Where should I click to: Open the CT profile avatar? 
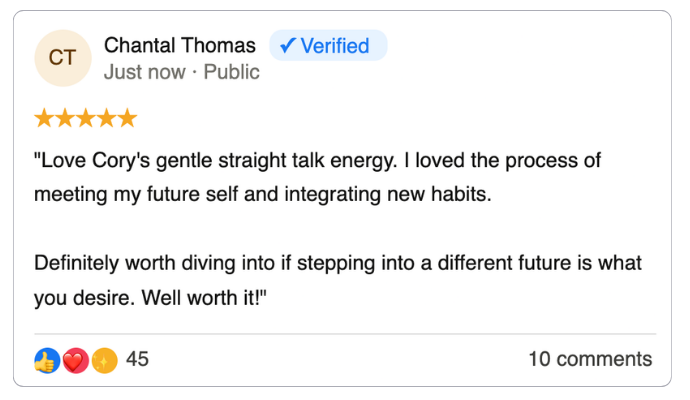pyautogui.click(x=62, y=58)
